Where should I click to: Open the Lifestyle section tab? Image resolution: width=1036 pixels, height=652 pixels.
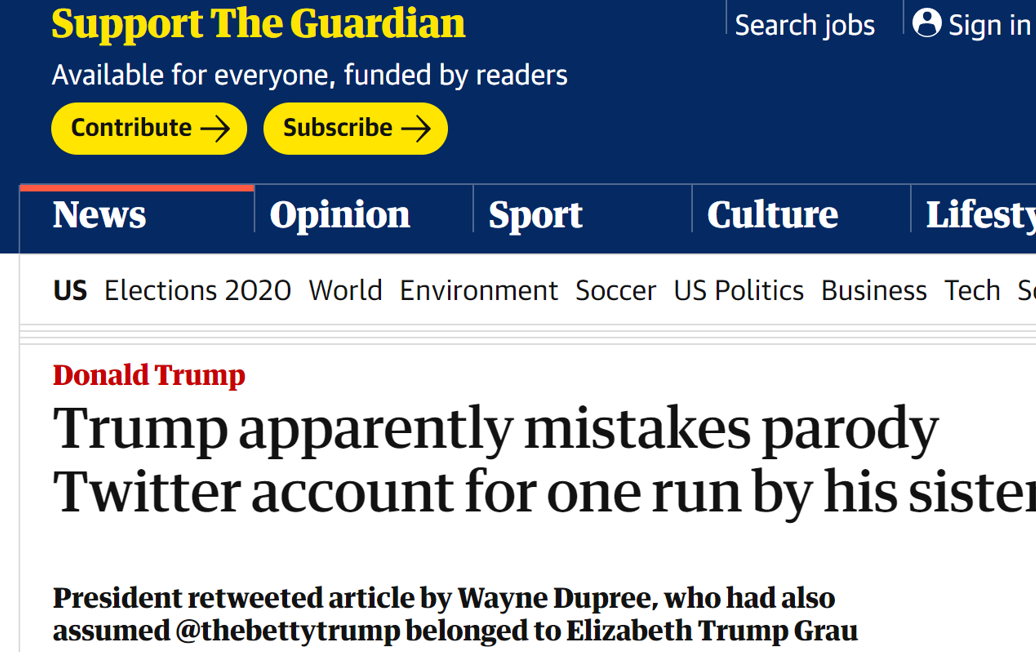point(979,215)
